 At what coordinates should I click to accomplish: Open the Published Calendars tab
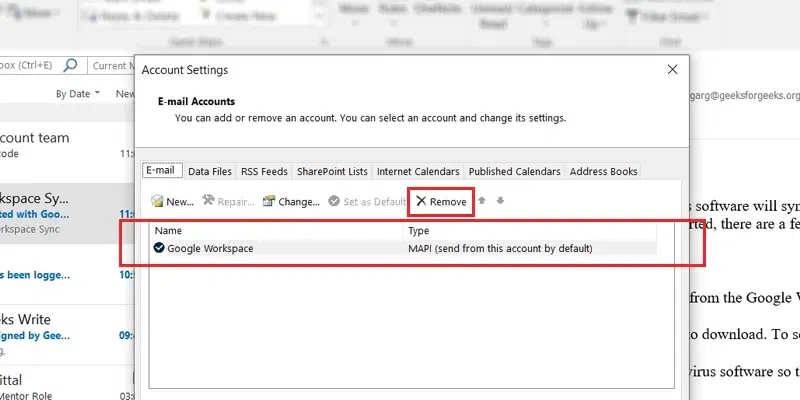pyautogui.click(x=514, y=172)
